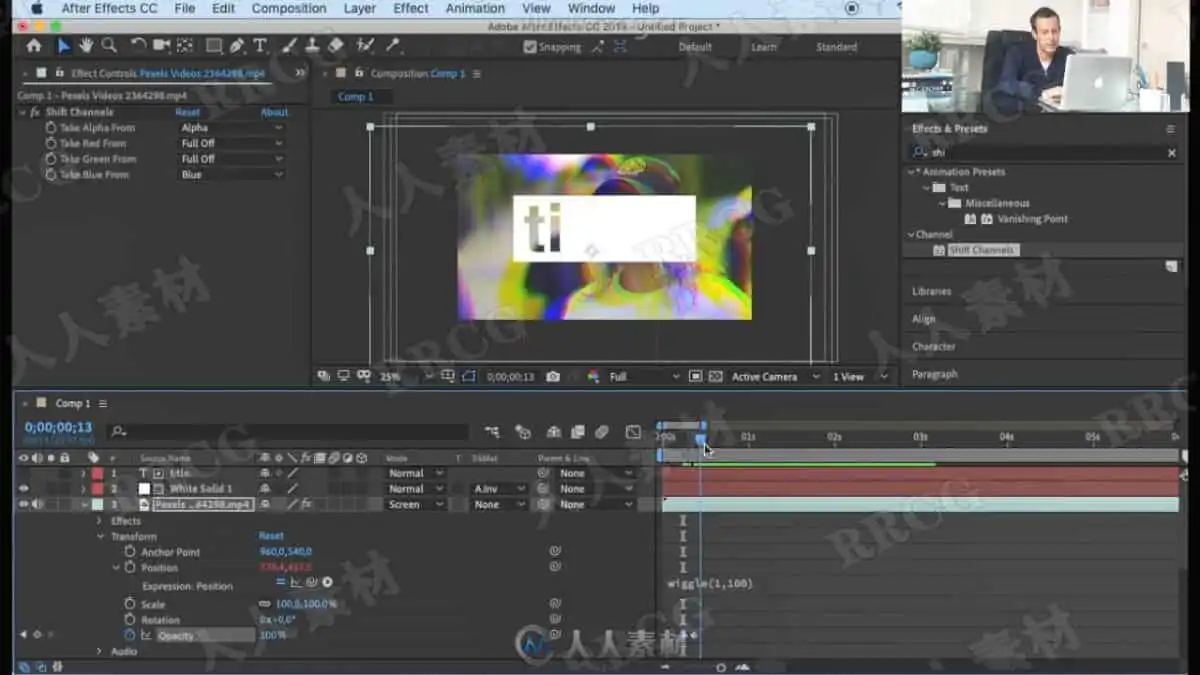
Task: Click the hide shy layers icon
Action: click(553, 432)
